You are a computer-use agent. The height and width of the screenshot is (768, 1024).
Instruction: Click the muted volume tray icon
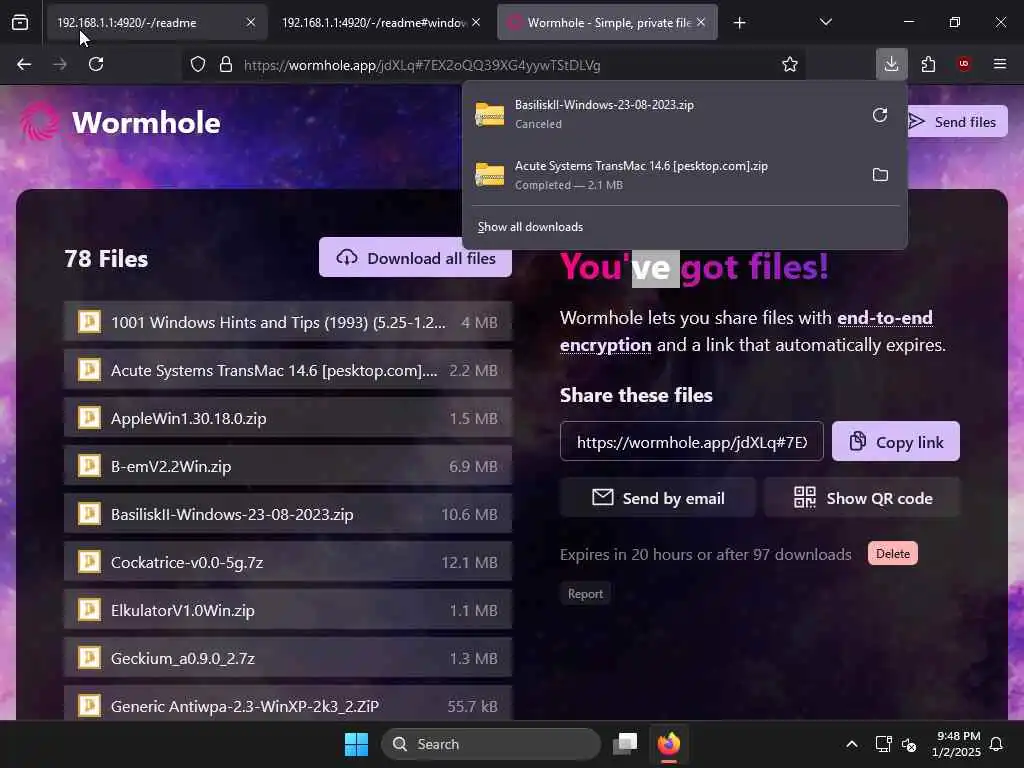[x=909, y=744]
